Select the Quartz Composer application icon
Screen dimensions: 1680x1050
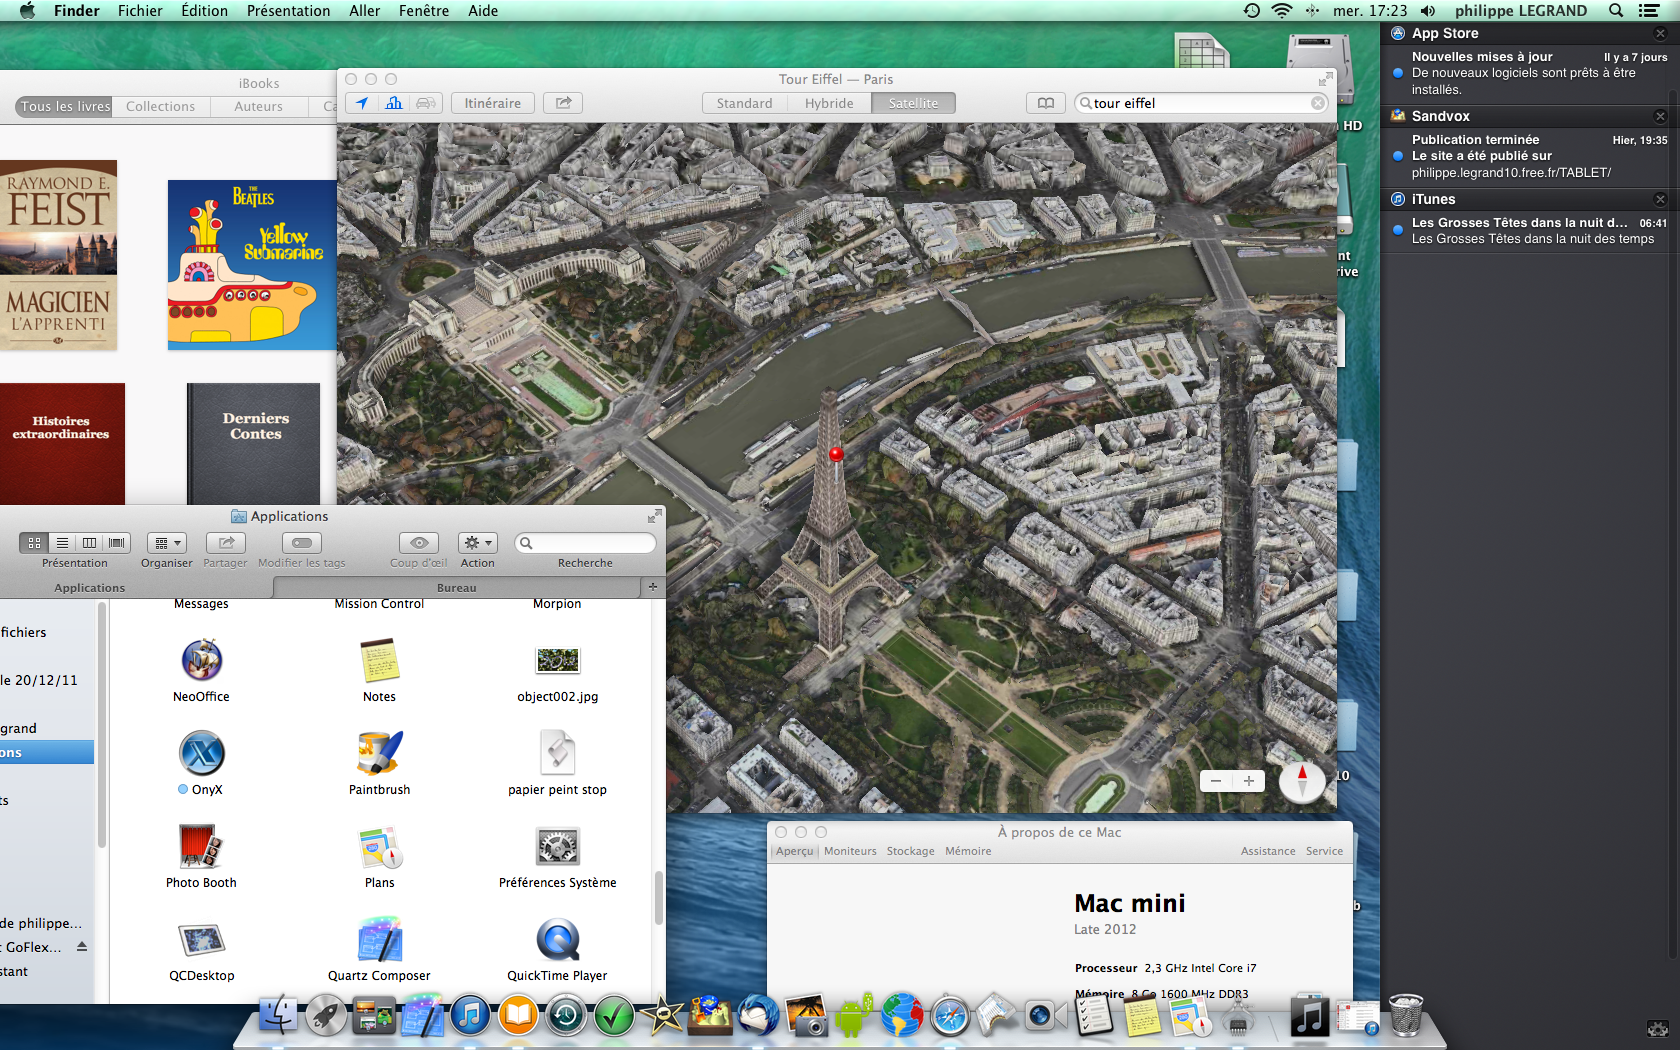(x=379, y=939)
